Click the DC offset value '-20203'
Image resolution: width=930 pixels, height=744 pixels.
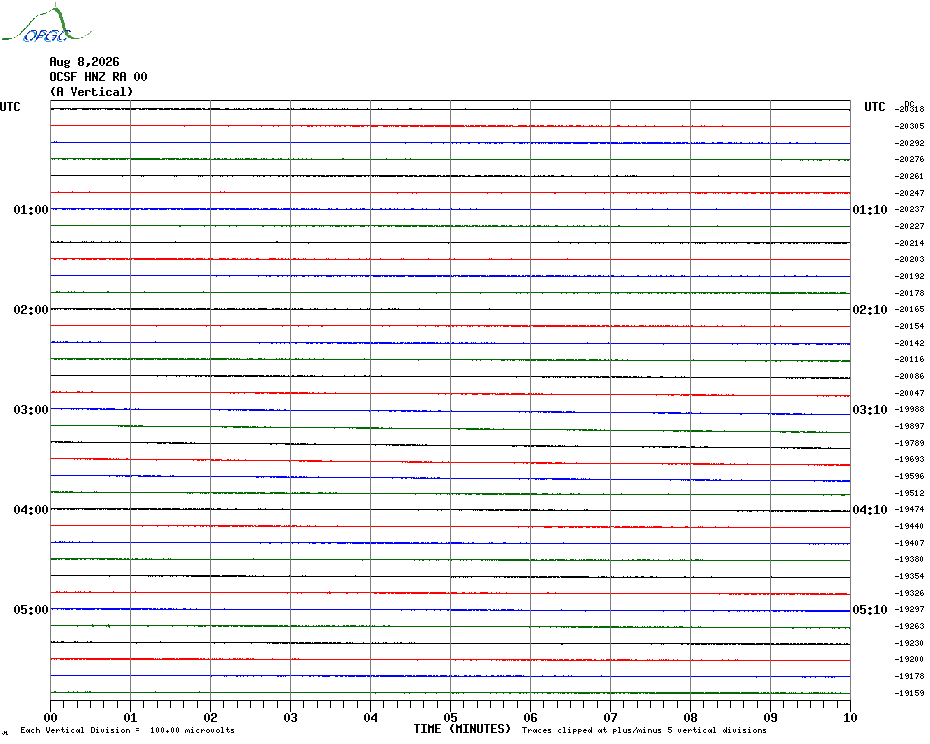tap(909, 259)
